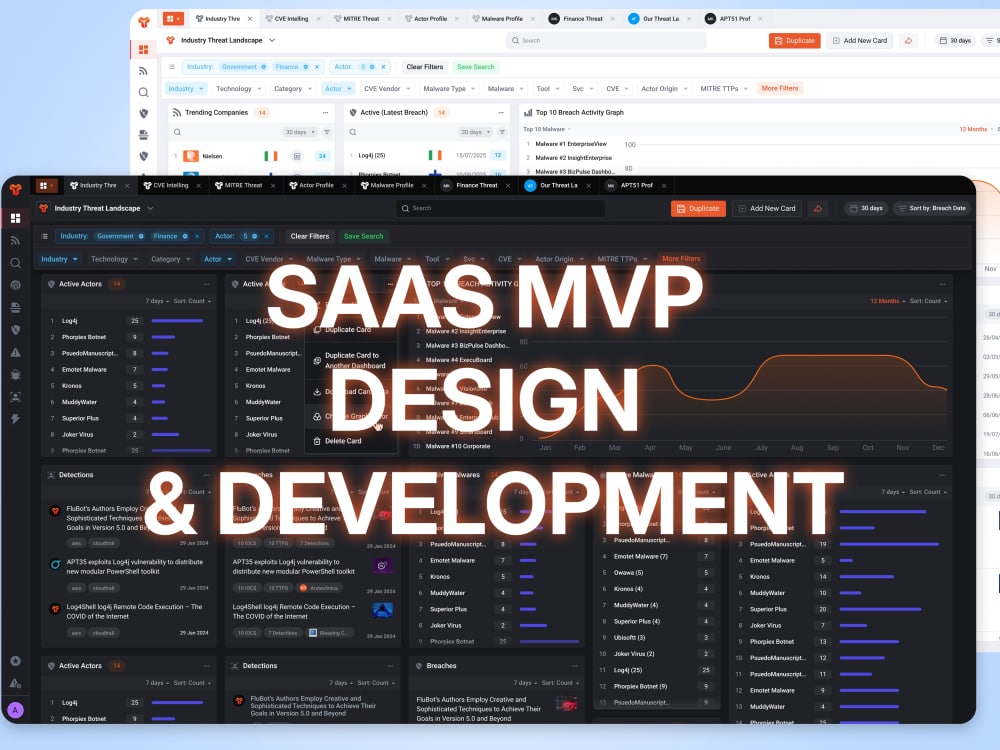Click the purple A avatar in dark window sidebar
This screenshot has width=1000, height=750.
[16, 710]
